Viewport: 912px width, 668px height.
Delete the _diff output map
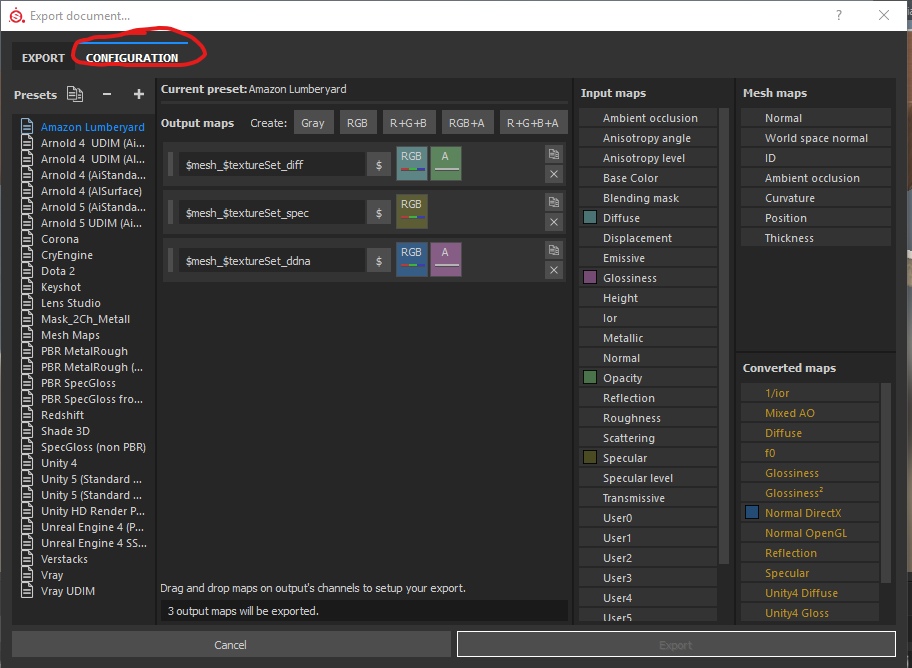point(554,174)
